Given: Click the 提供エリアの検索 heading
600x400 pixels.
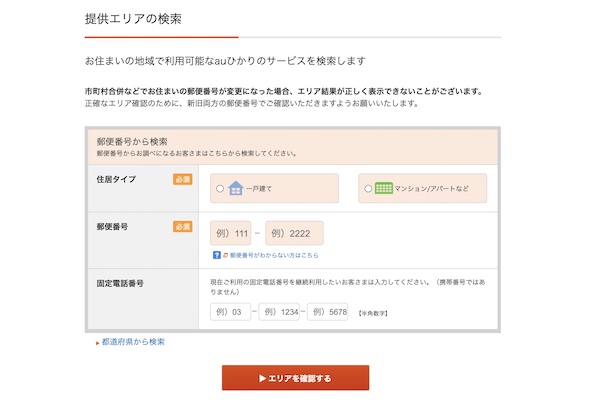Looking at the screenshot, I should [133, 19].
